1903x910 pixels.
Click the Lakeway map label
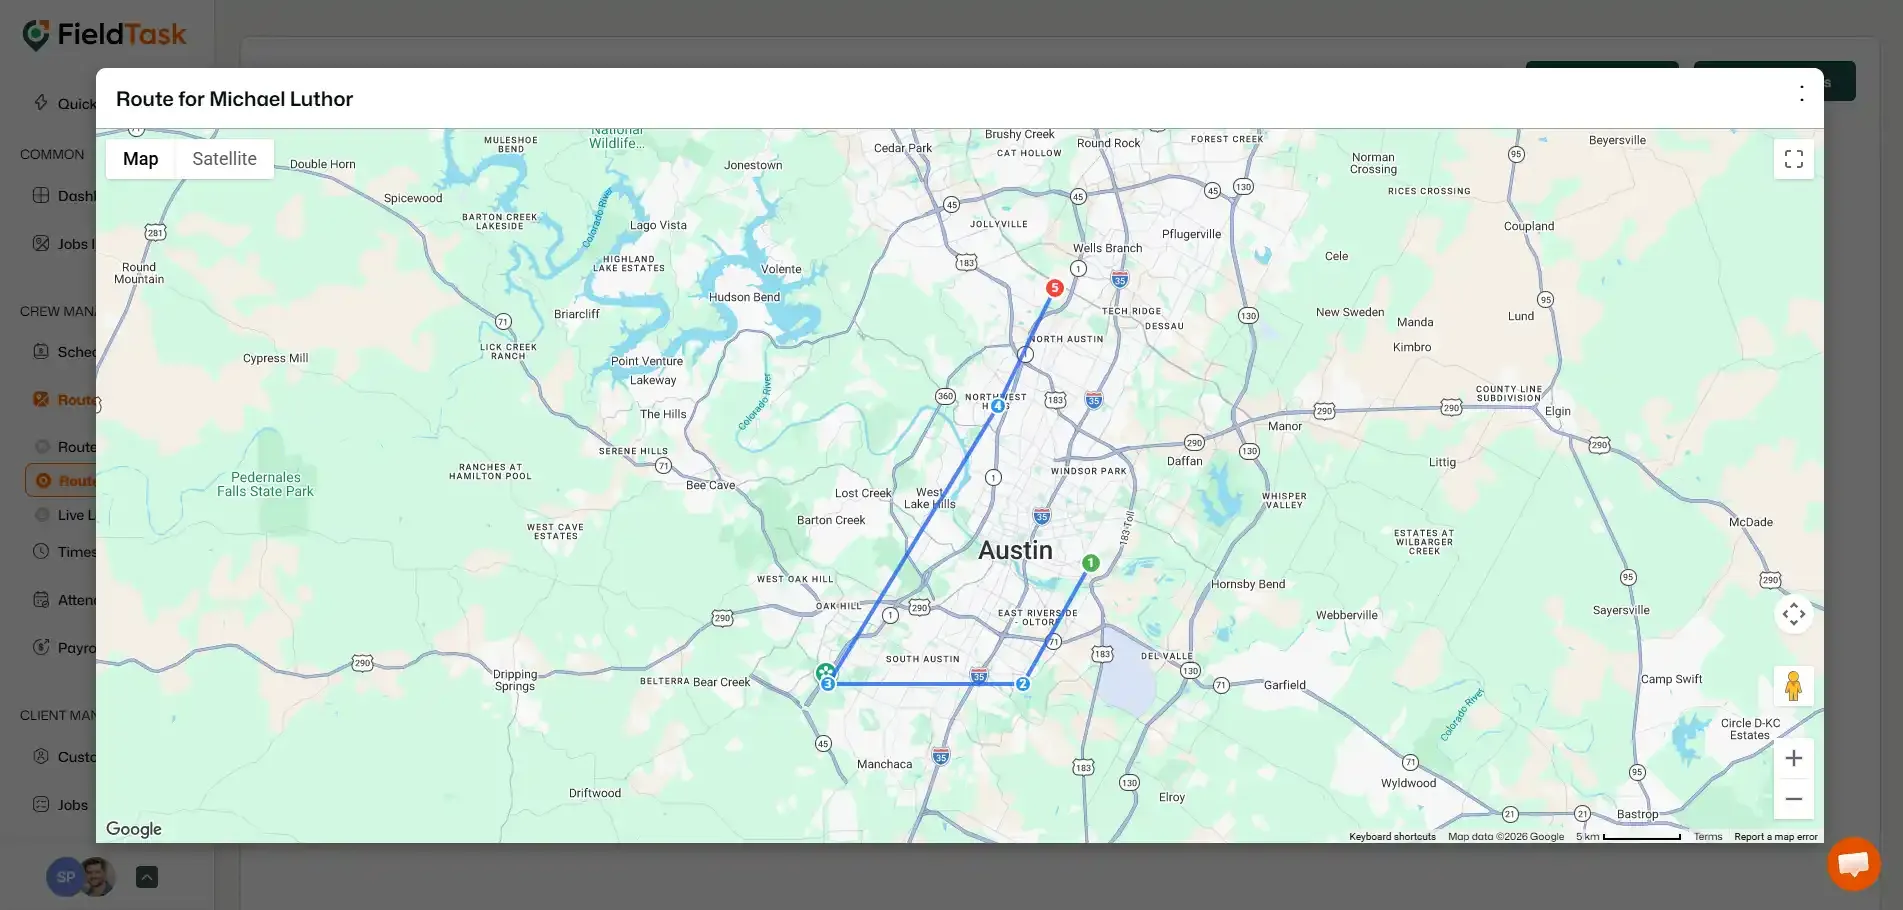pyautogui.click(x=653, y=380)
